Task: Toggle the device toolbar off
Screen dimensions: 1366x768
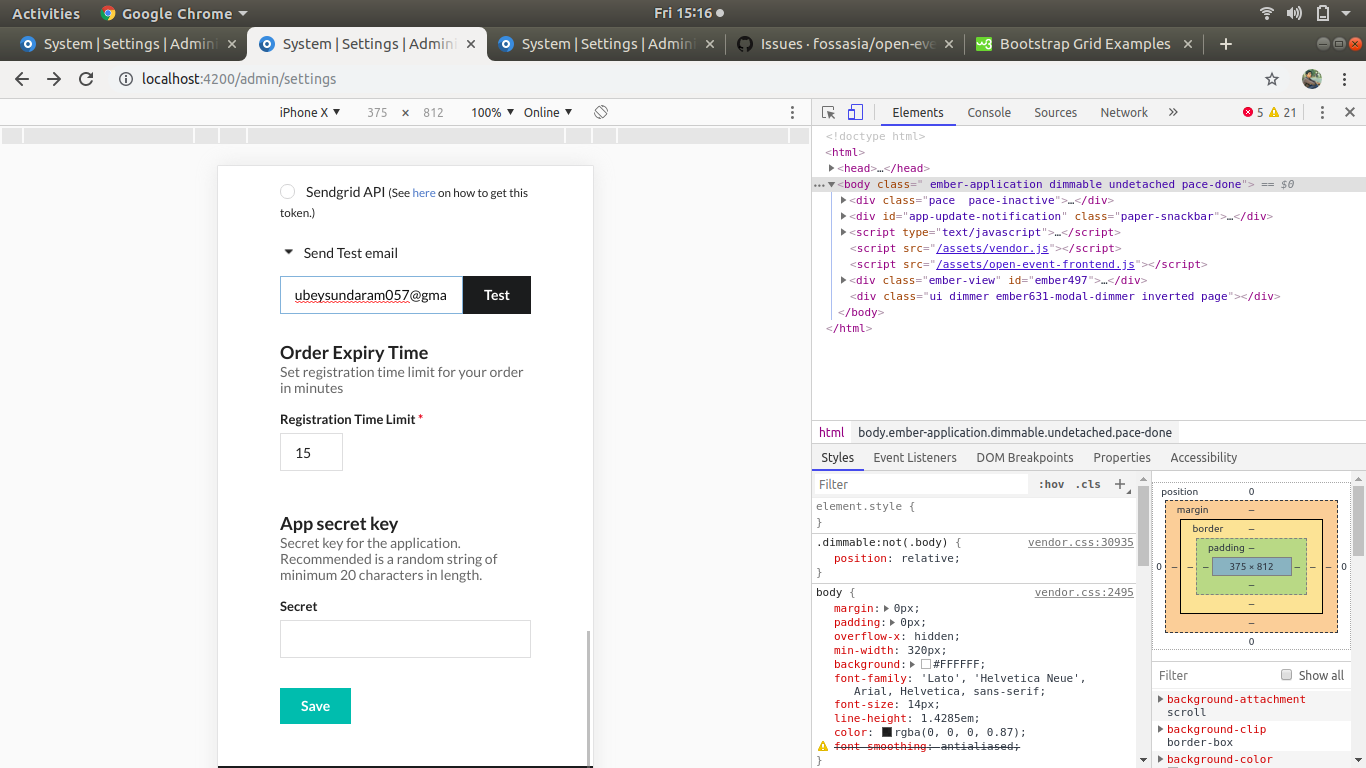Action: click(x=853, y=112)
